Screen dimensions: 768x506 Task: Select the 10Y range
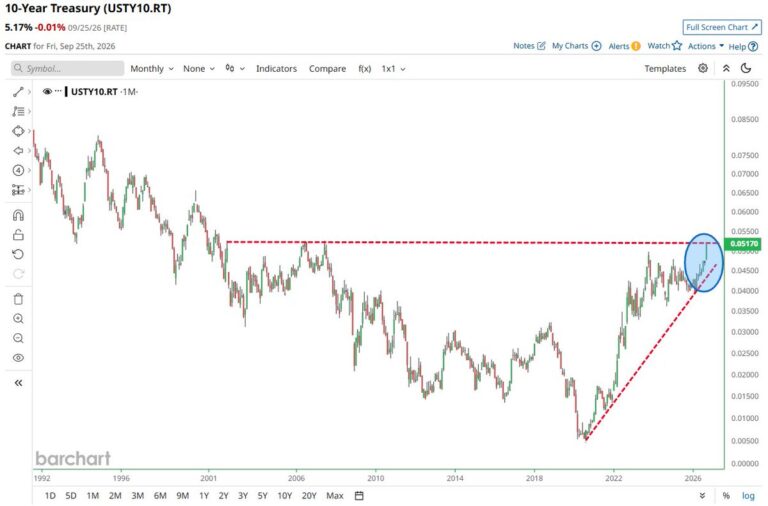coord(285,496)
